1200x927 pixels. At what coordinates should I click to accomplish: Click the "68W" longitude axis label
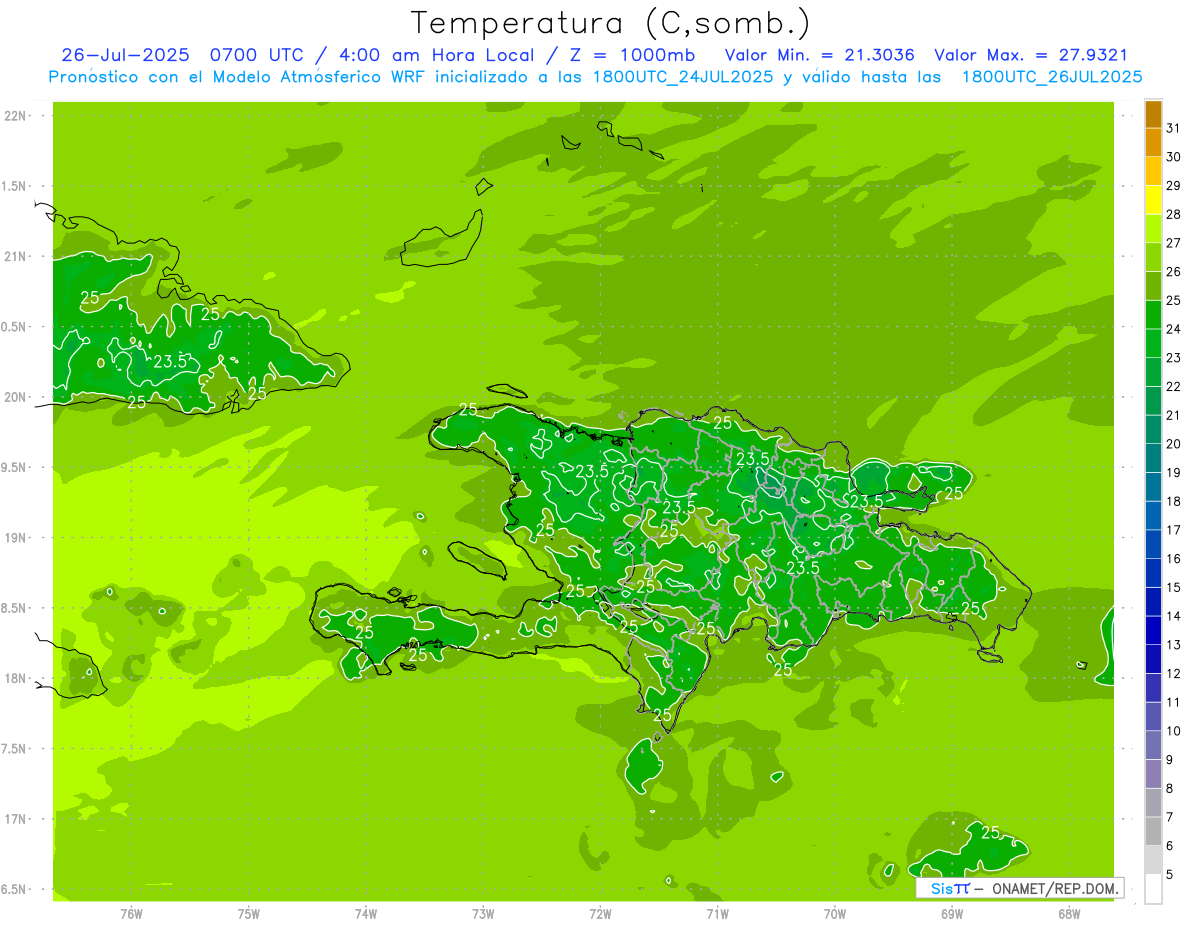point(1069,914)
